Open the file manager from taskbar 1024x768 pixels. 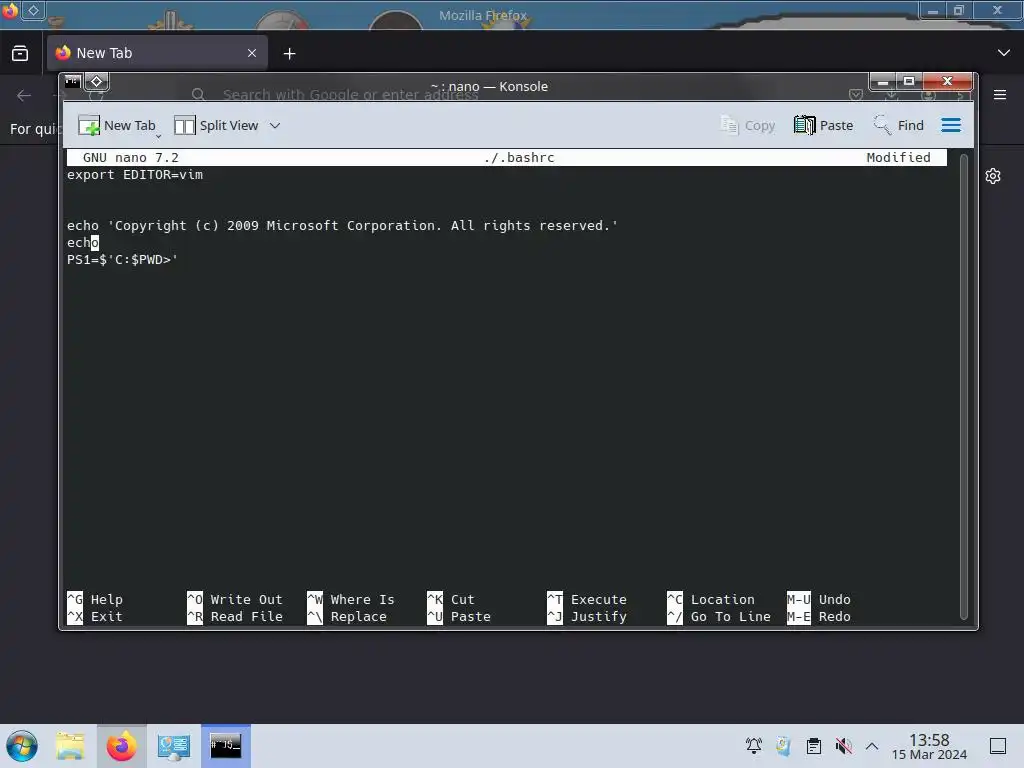[71, 746]
